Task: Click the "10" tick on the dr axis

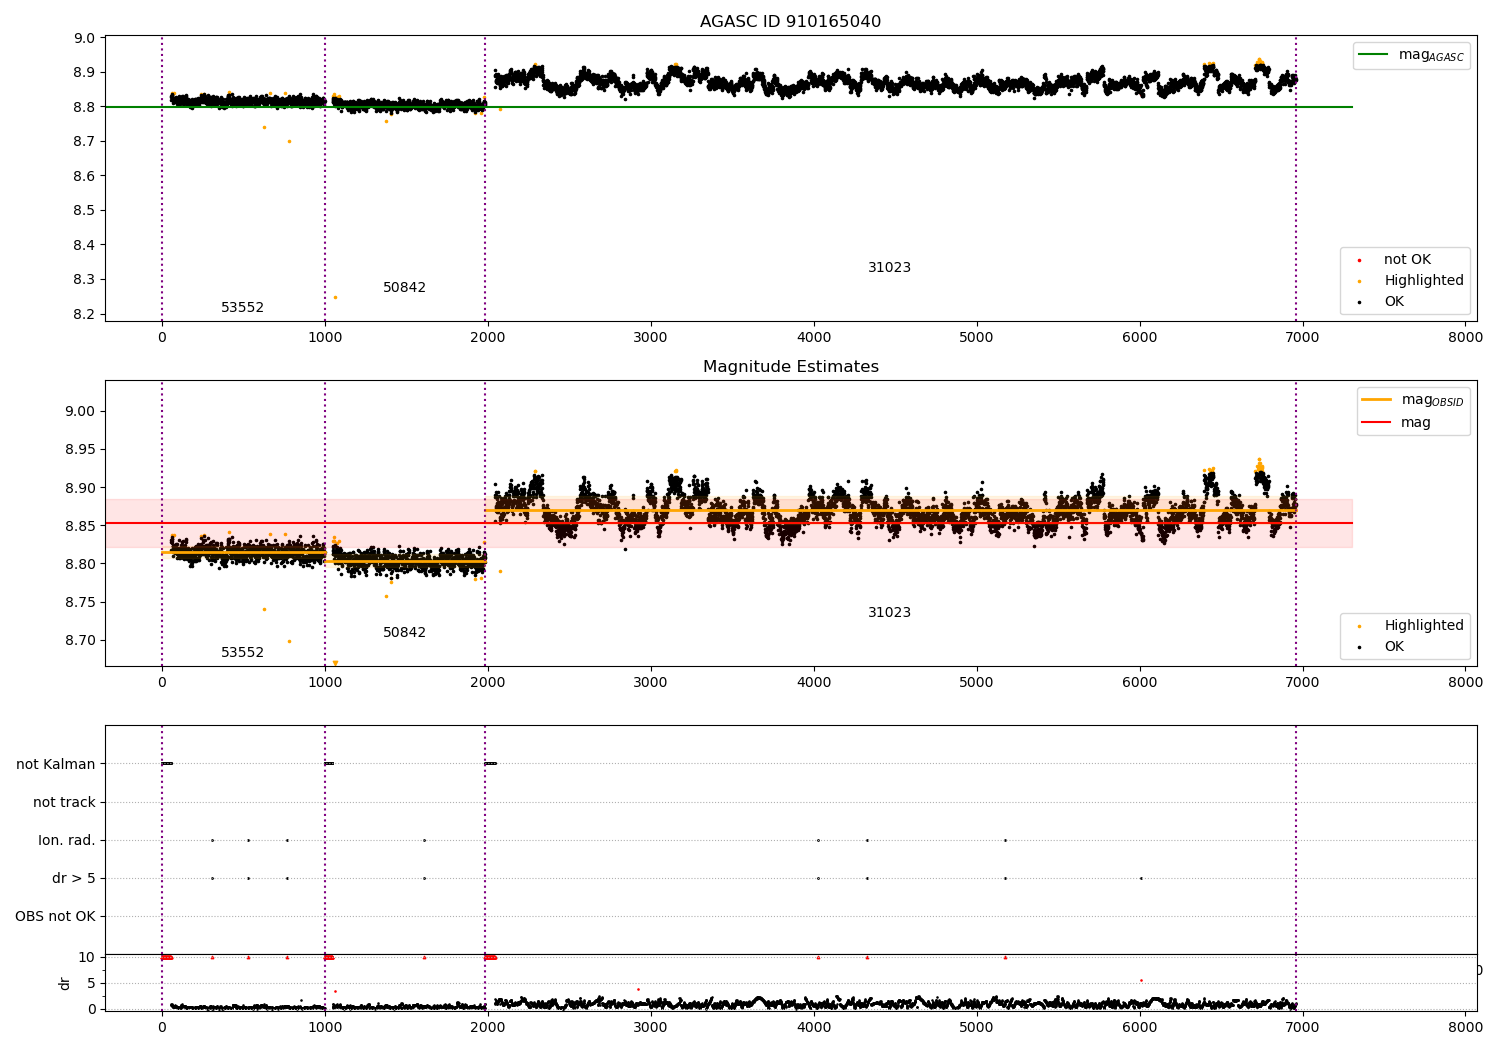Action: point(87,957)
